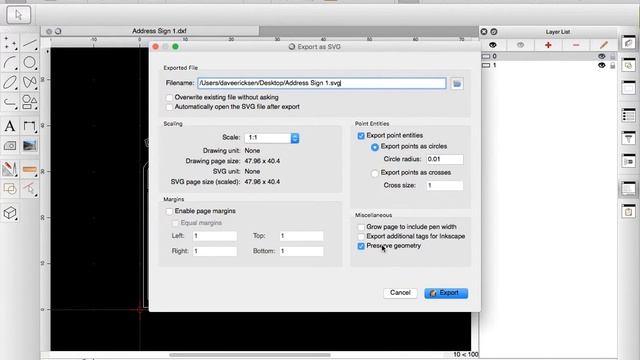
Task: Click into the Filename field
Action: point(322,83)
